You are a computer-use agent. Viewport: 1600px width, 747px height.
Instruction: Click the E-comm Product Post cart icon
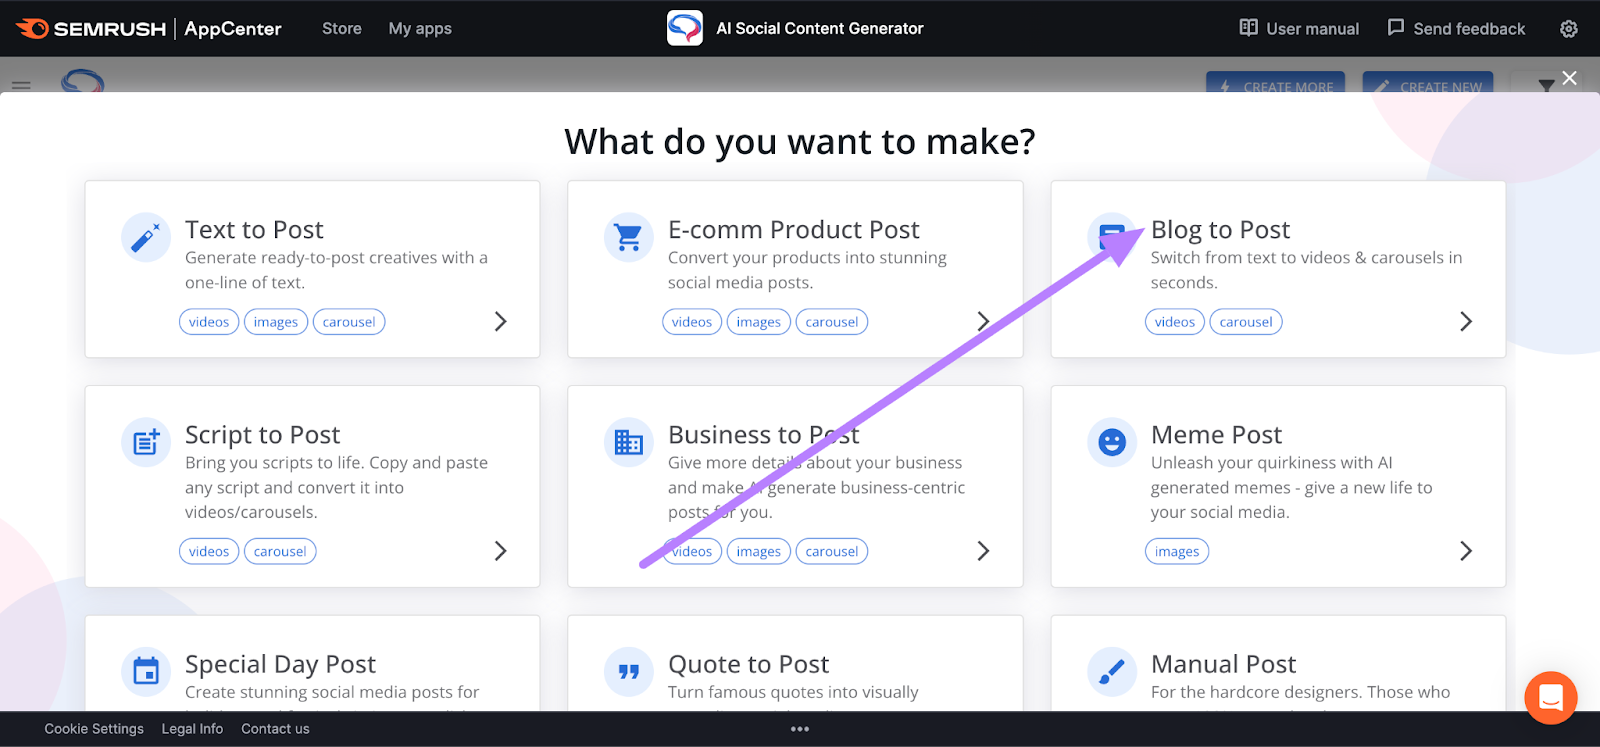[629, 238]
